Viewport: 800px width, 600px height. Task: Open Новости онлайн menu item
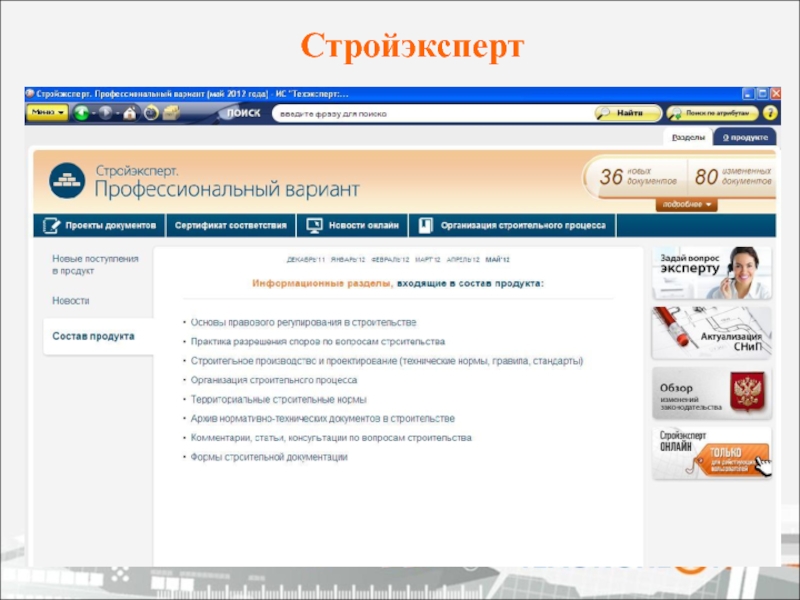pyautogui.click(x=353, y=226)
